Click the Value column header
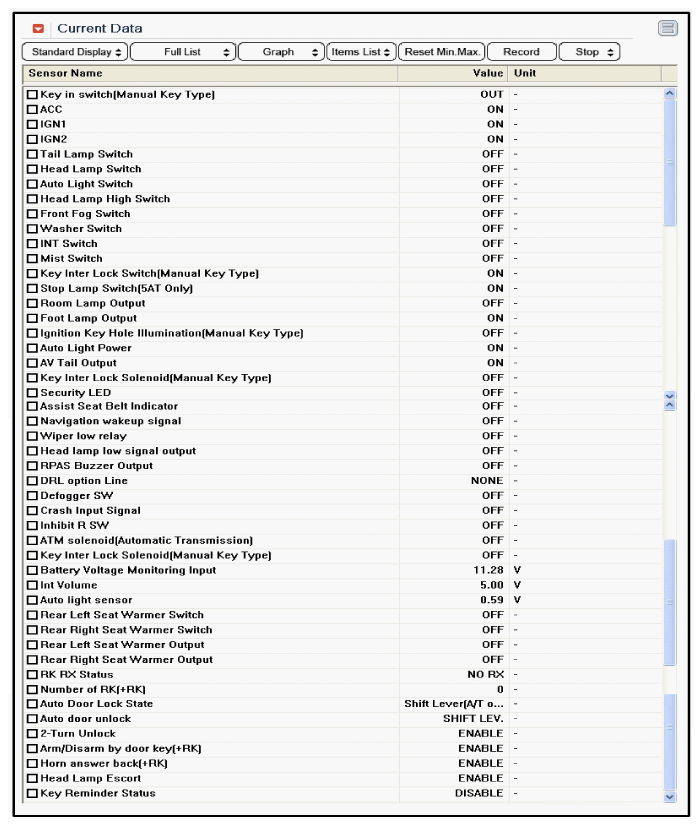The width and height of the screenshot is (700, 828). coord(453,74)
